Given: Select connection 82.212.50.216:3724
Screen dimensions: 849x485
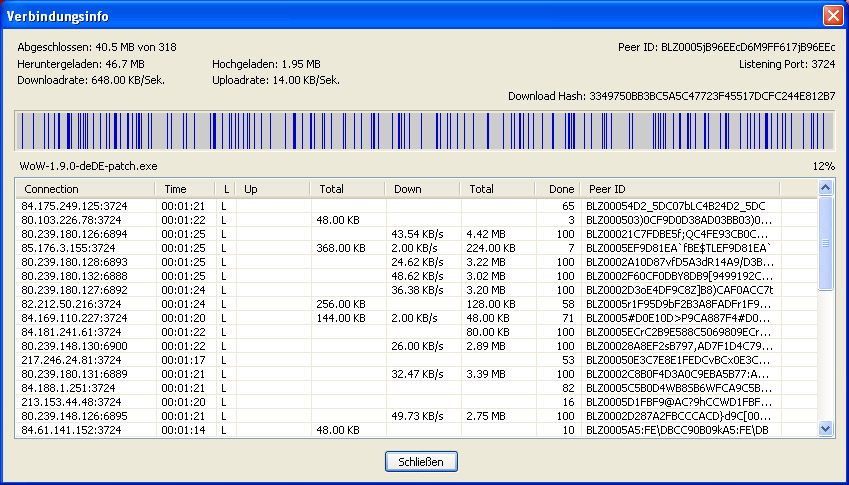Looking at the screenshot, I should point(416,304).
